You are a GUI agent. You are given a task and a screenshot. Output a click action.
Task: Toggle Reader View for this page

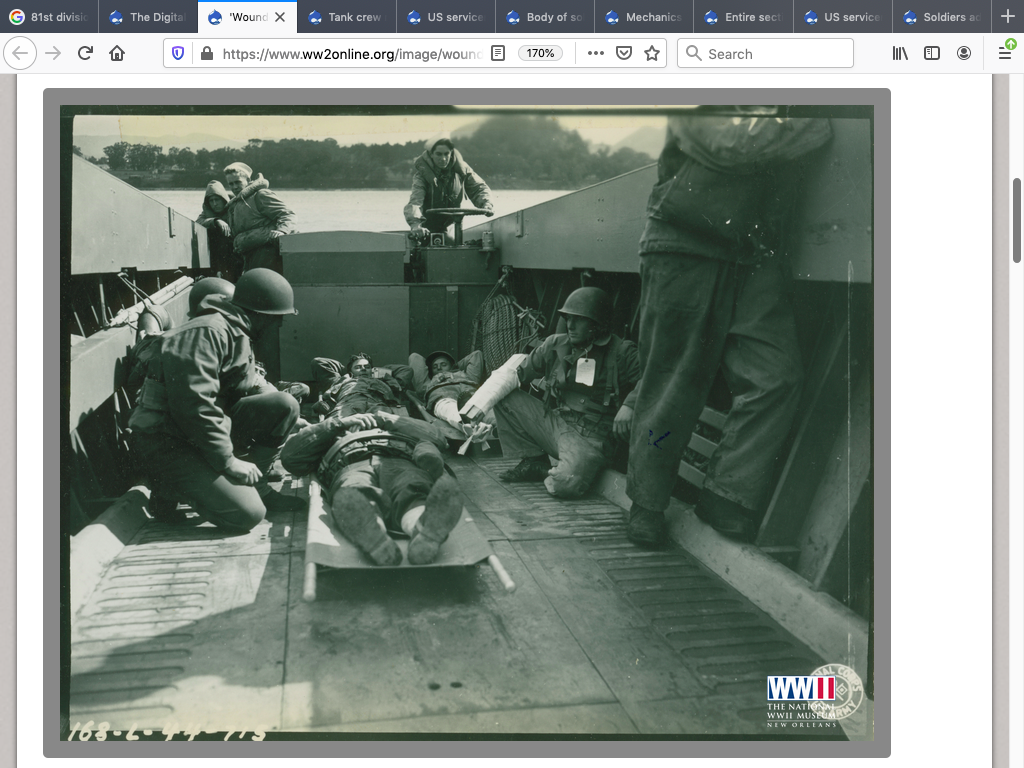coord(498,53)
